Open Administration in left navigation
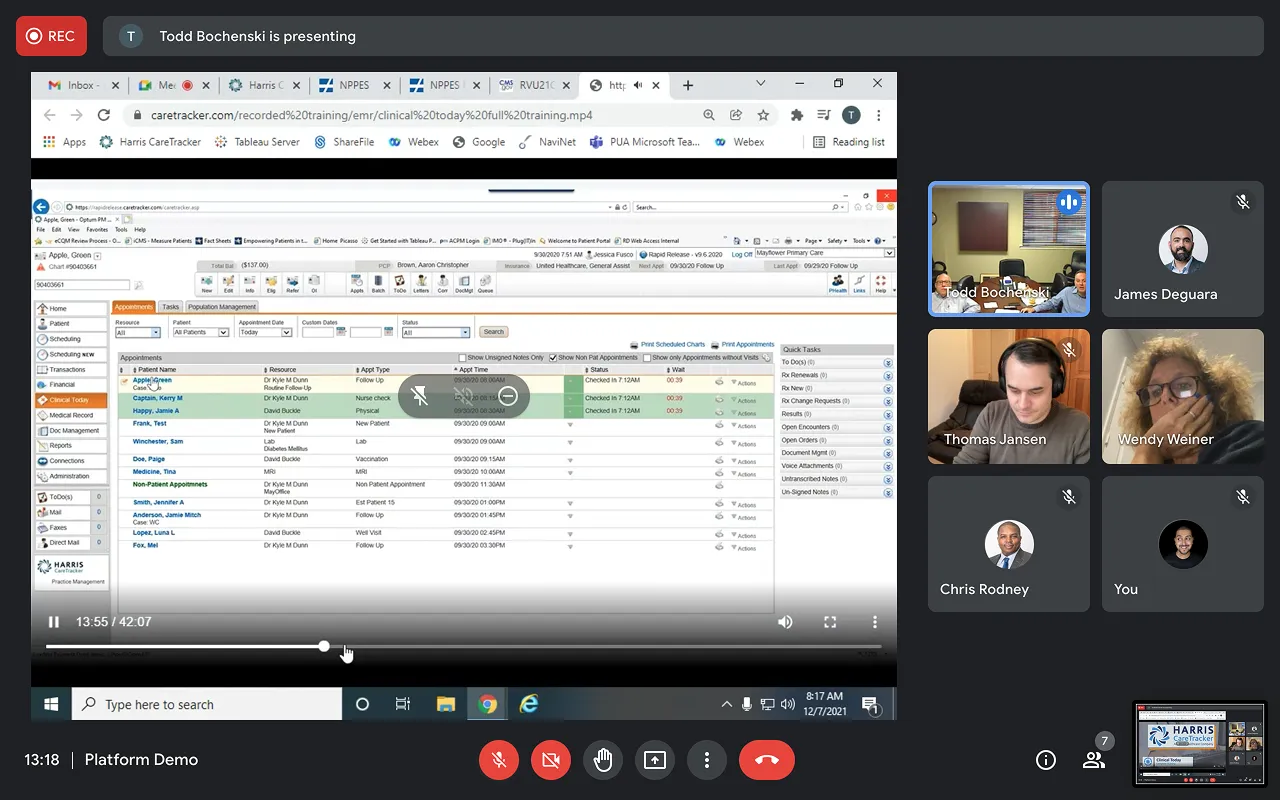 (71, 476)
